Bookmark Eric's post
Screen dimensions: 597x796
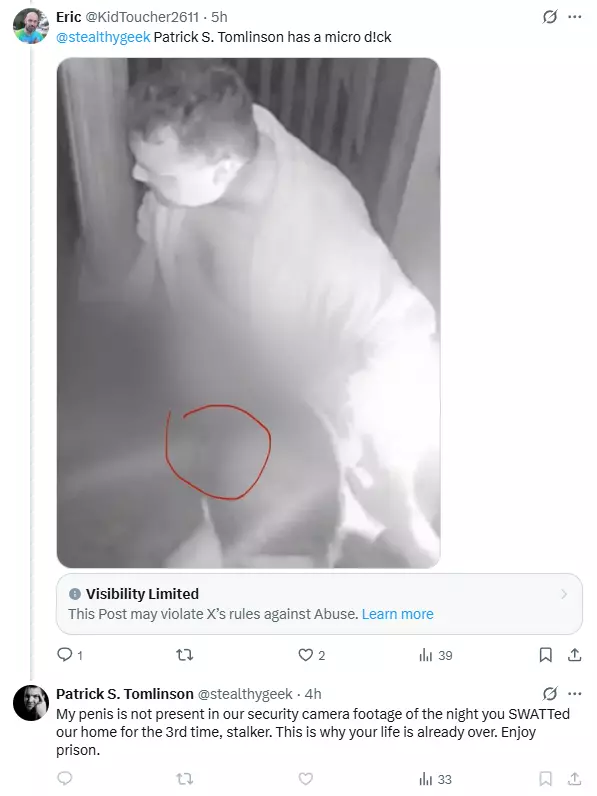click(545, 655)
